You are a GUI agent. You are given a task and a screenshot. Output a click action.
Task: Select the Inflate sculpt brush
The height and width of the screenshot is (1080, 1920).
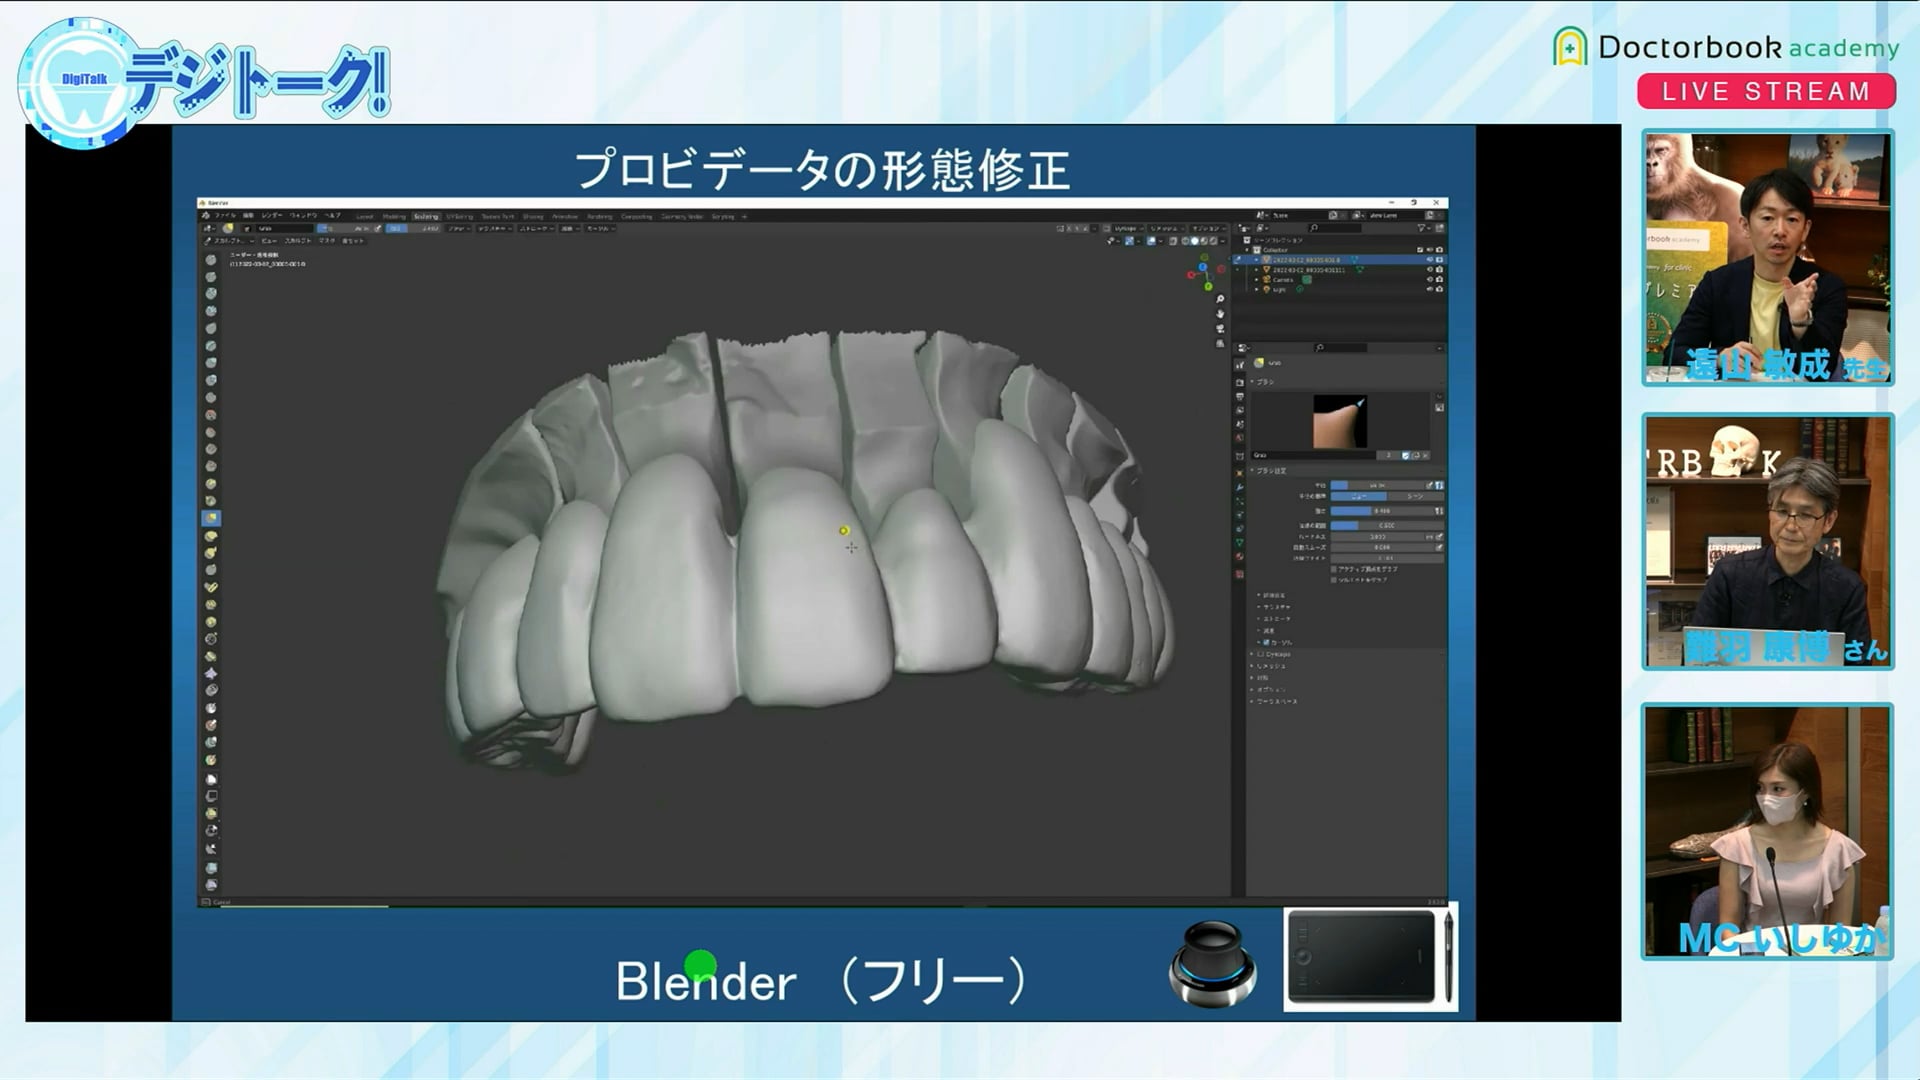[x=211, y=363]
